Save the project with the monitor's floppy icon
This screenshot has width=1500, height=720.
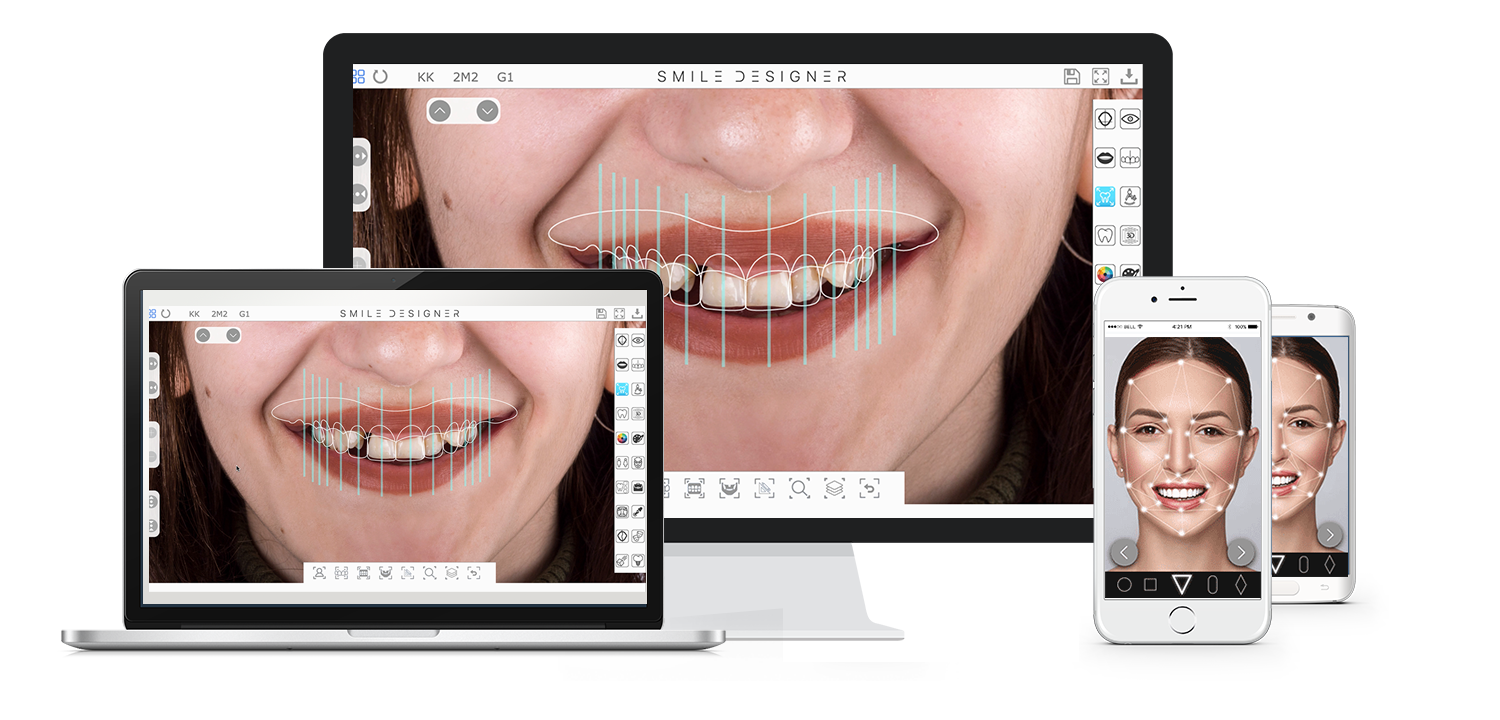point(1072,76)
